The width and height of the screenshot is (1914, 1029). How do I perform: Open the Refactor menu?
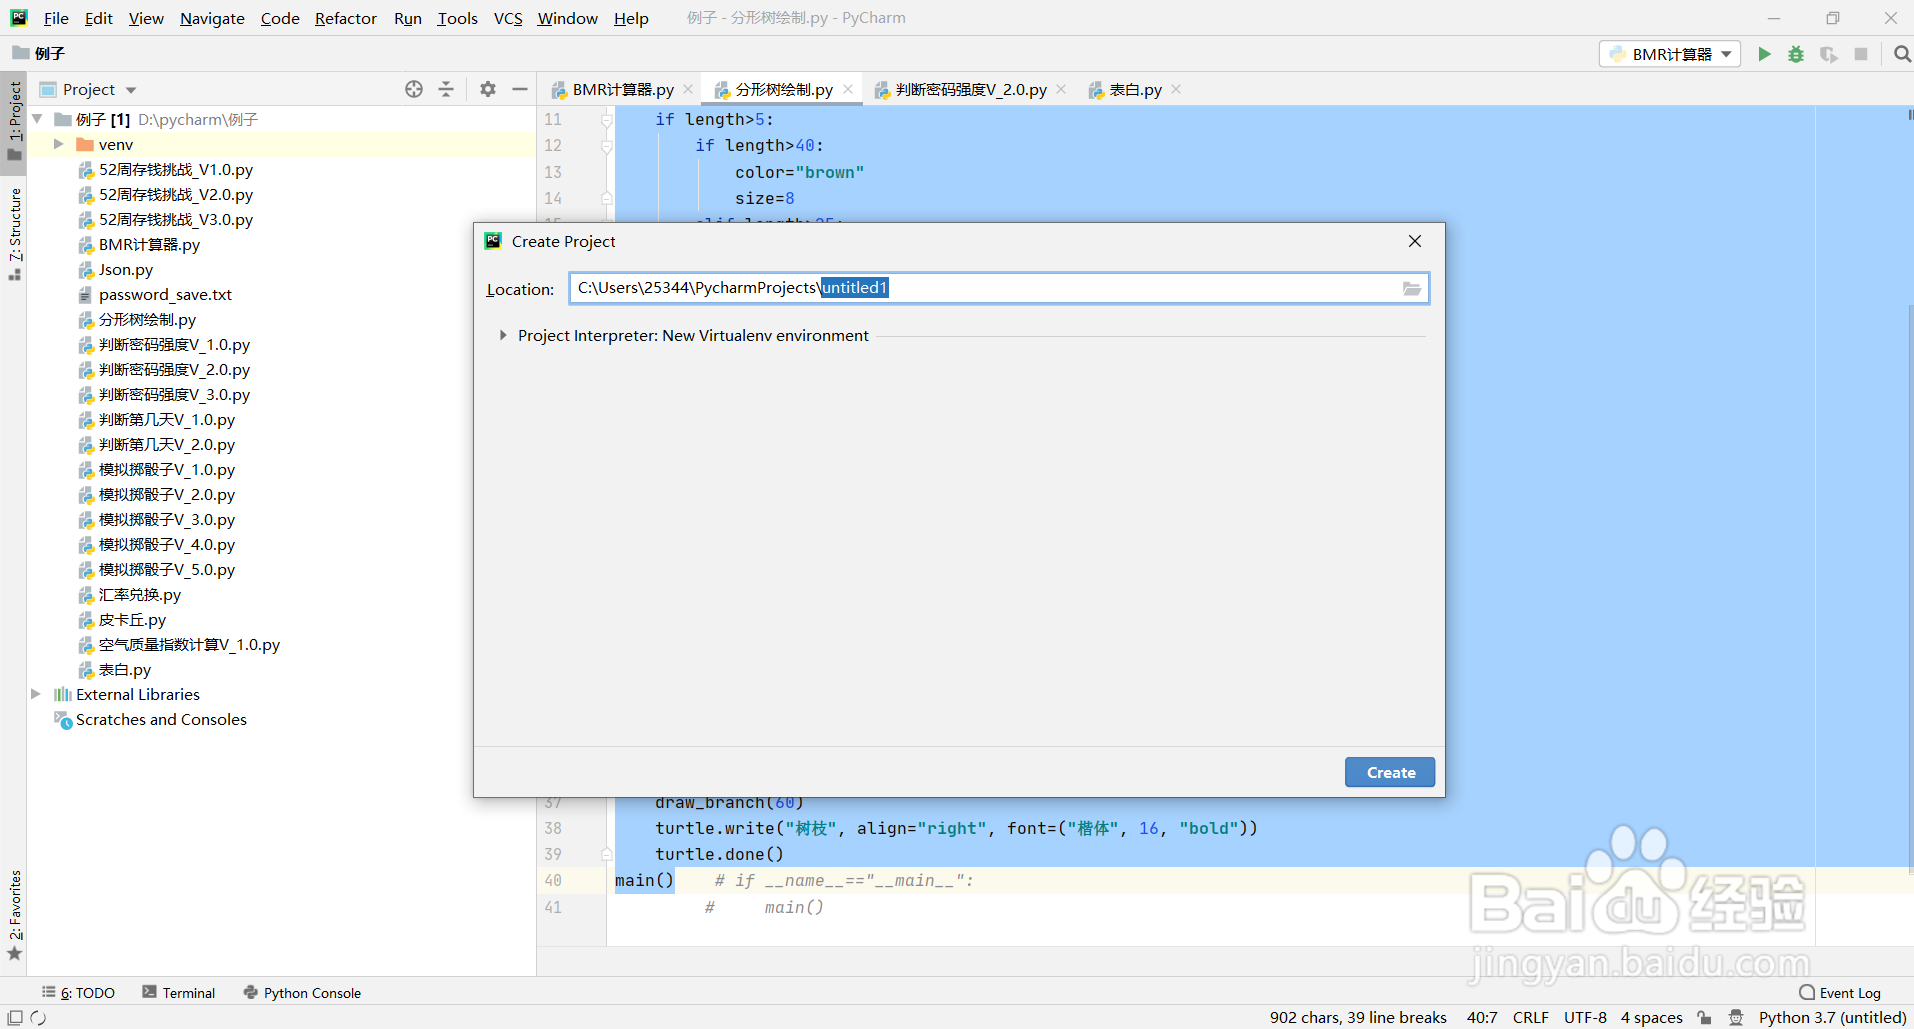click(345, 18)
